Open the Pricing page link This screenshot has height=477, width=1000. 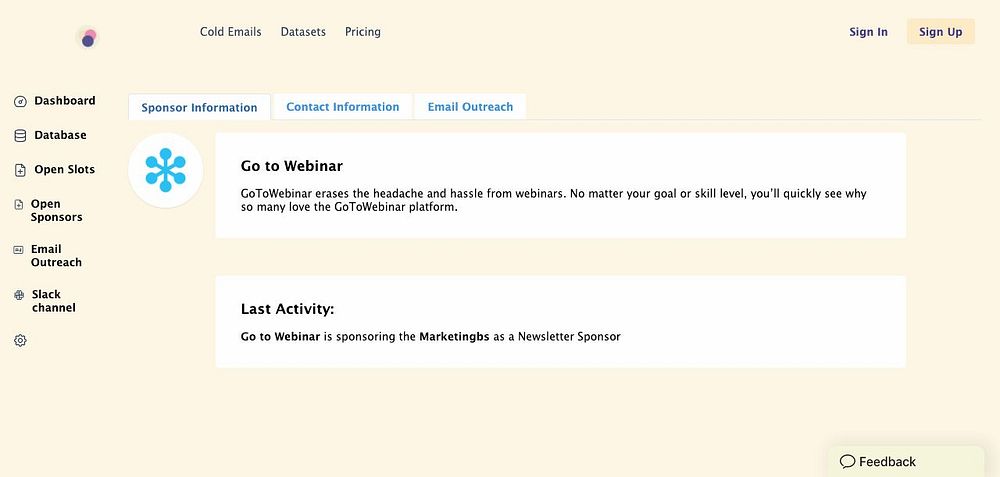pyautogui.click(x=363, y=32)
